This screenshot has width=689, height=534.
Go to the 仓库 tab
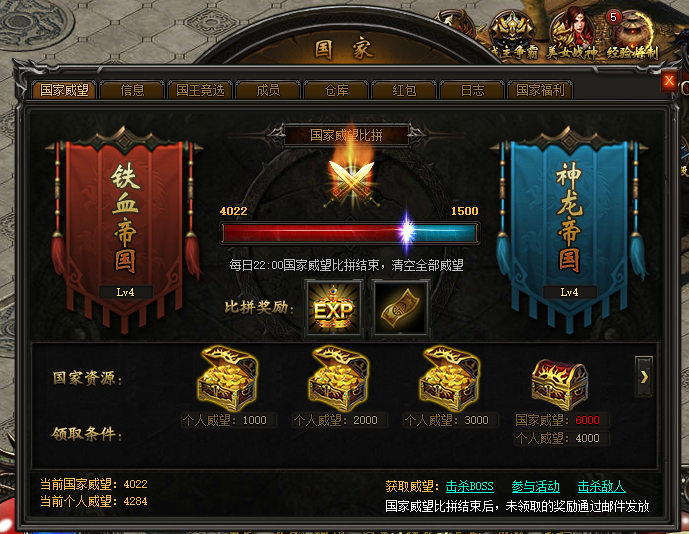[336, 90]
